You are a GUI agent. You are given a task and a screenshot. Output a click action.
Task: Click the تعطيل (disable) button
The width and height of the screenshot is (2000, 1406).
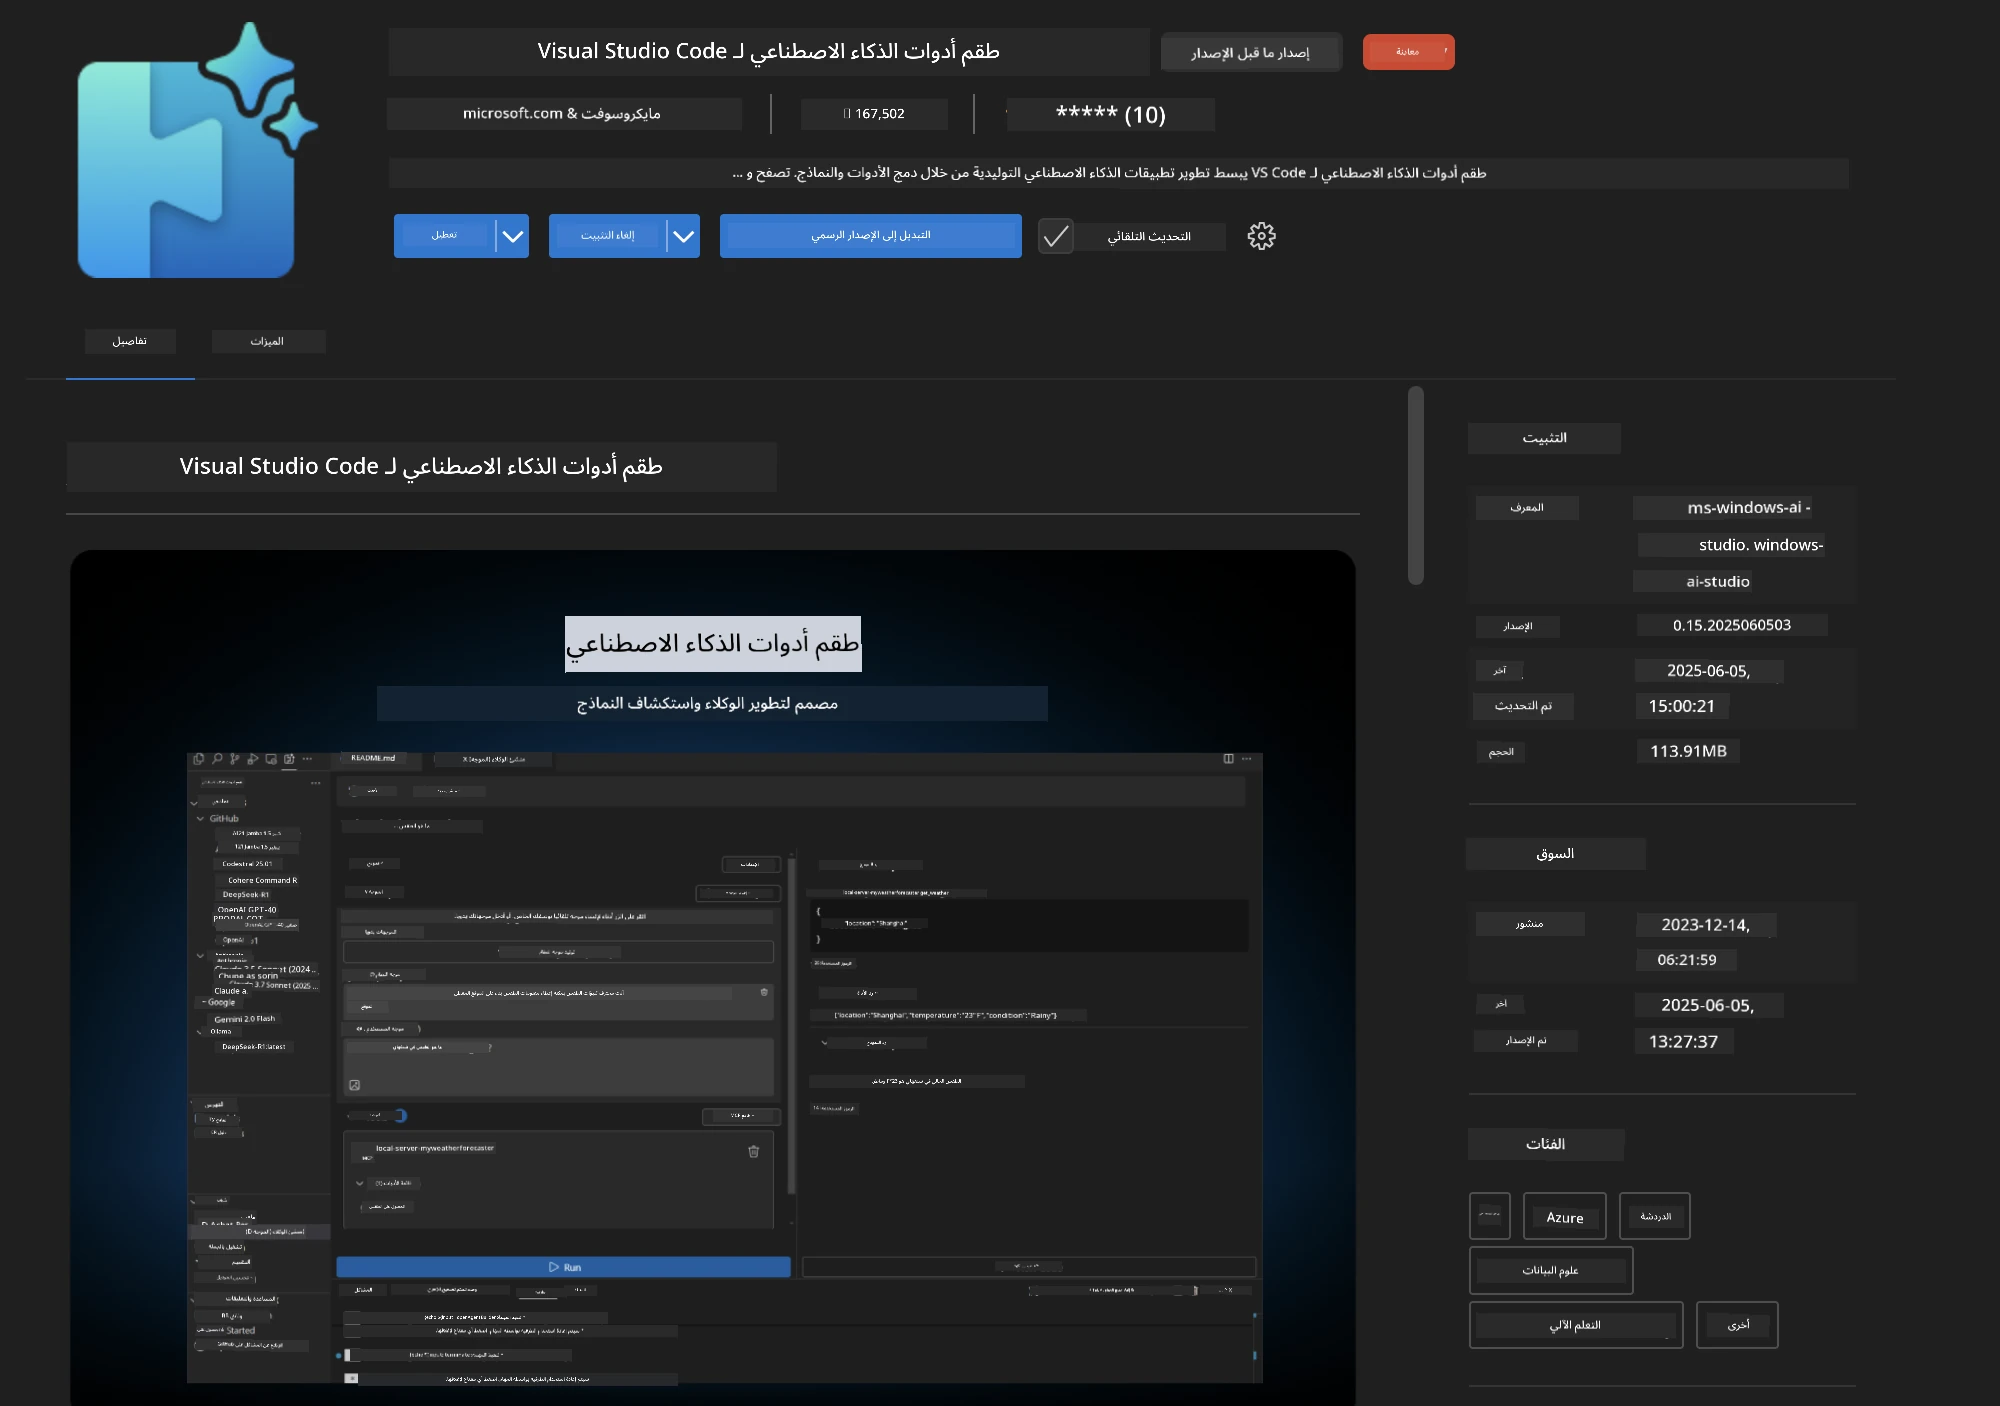444,236
